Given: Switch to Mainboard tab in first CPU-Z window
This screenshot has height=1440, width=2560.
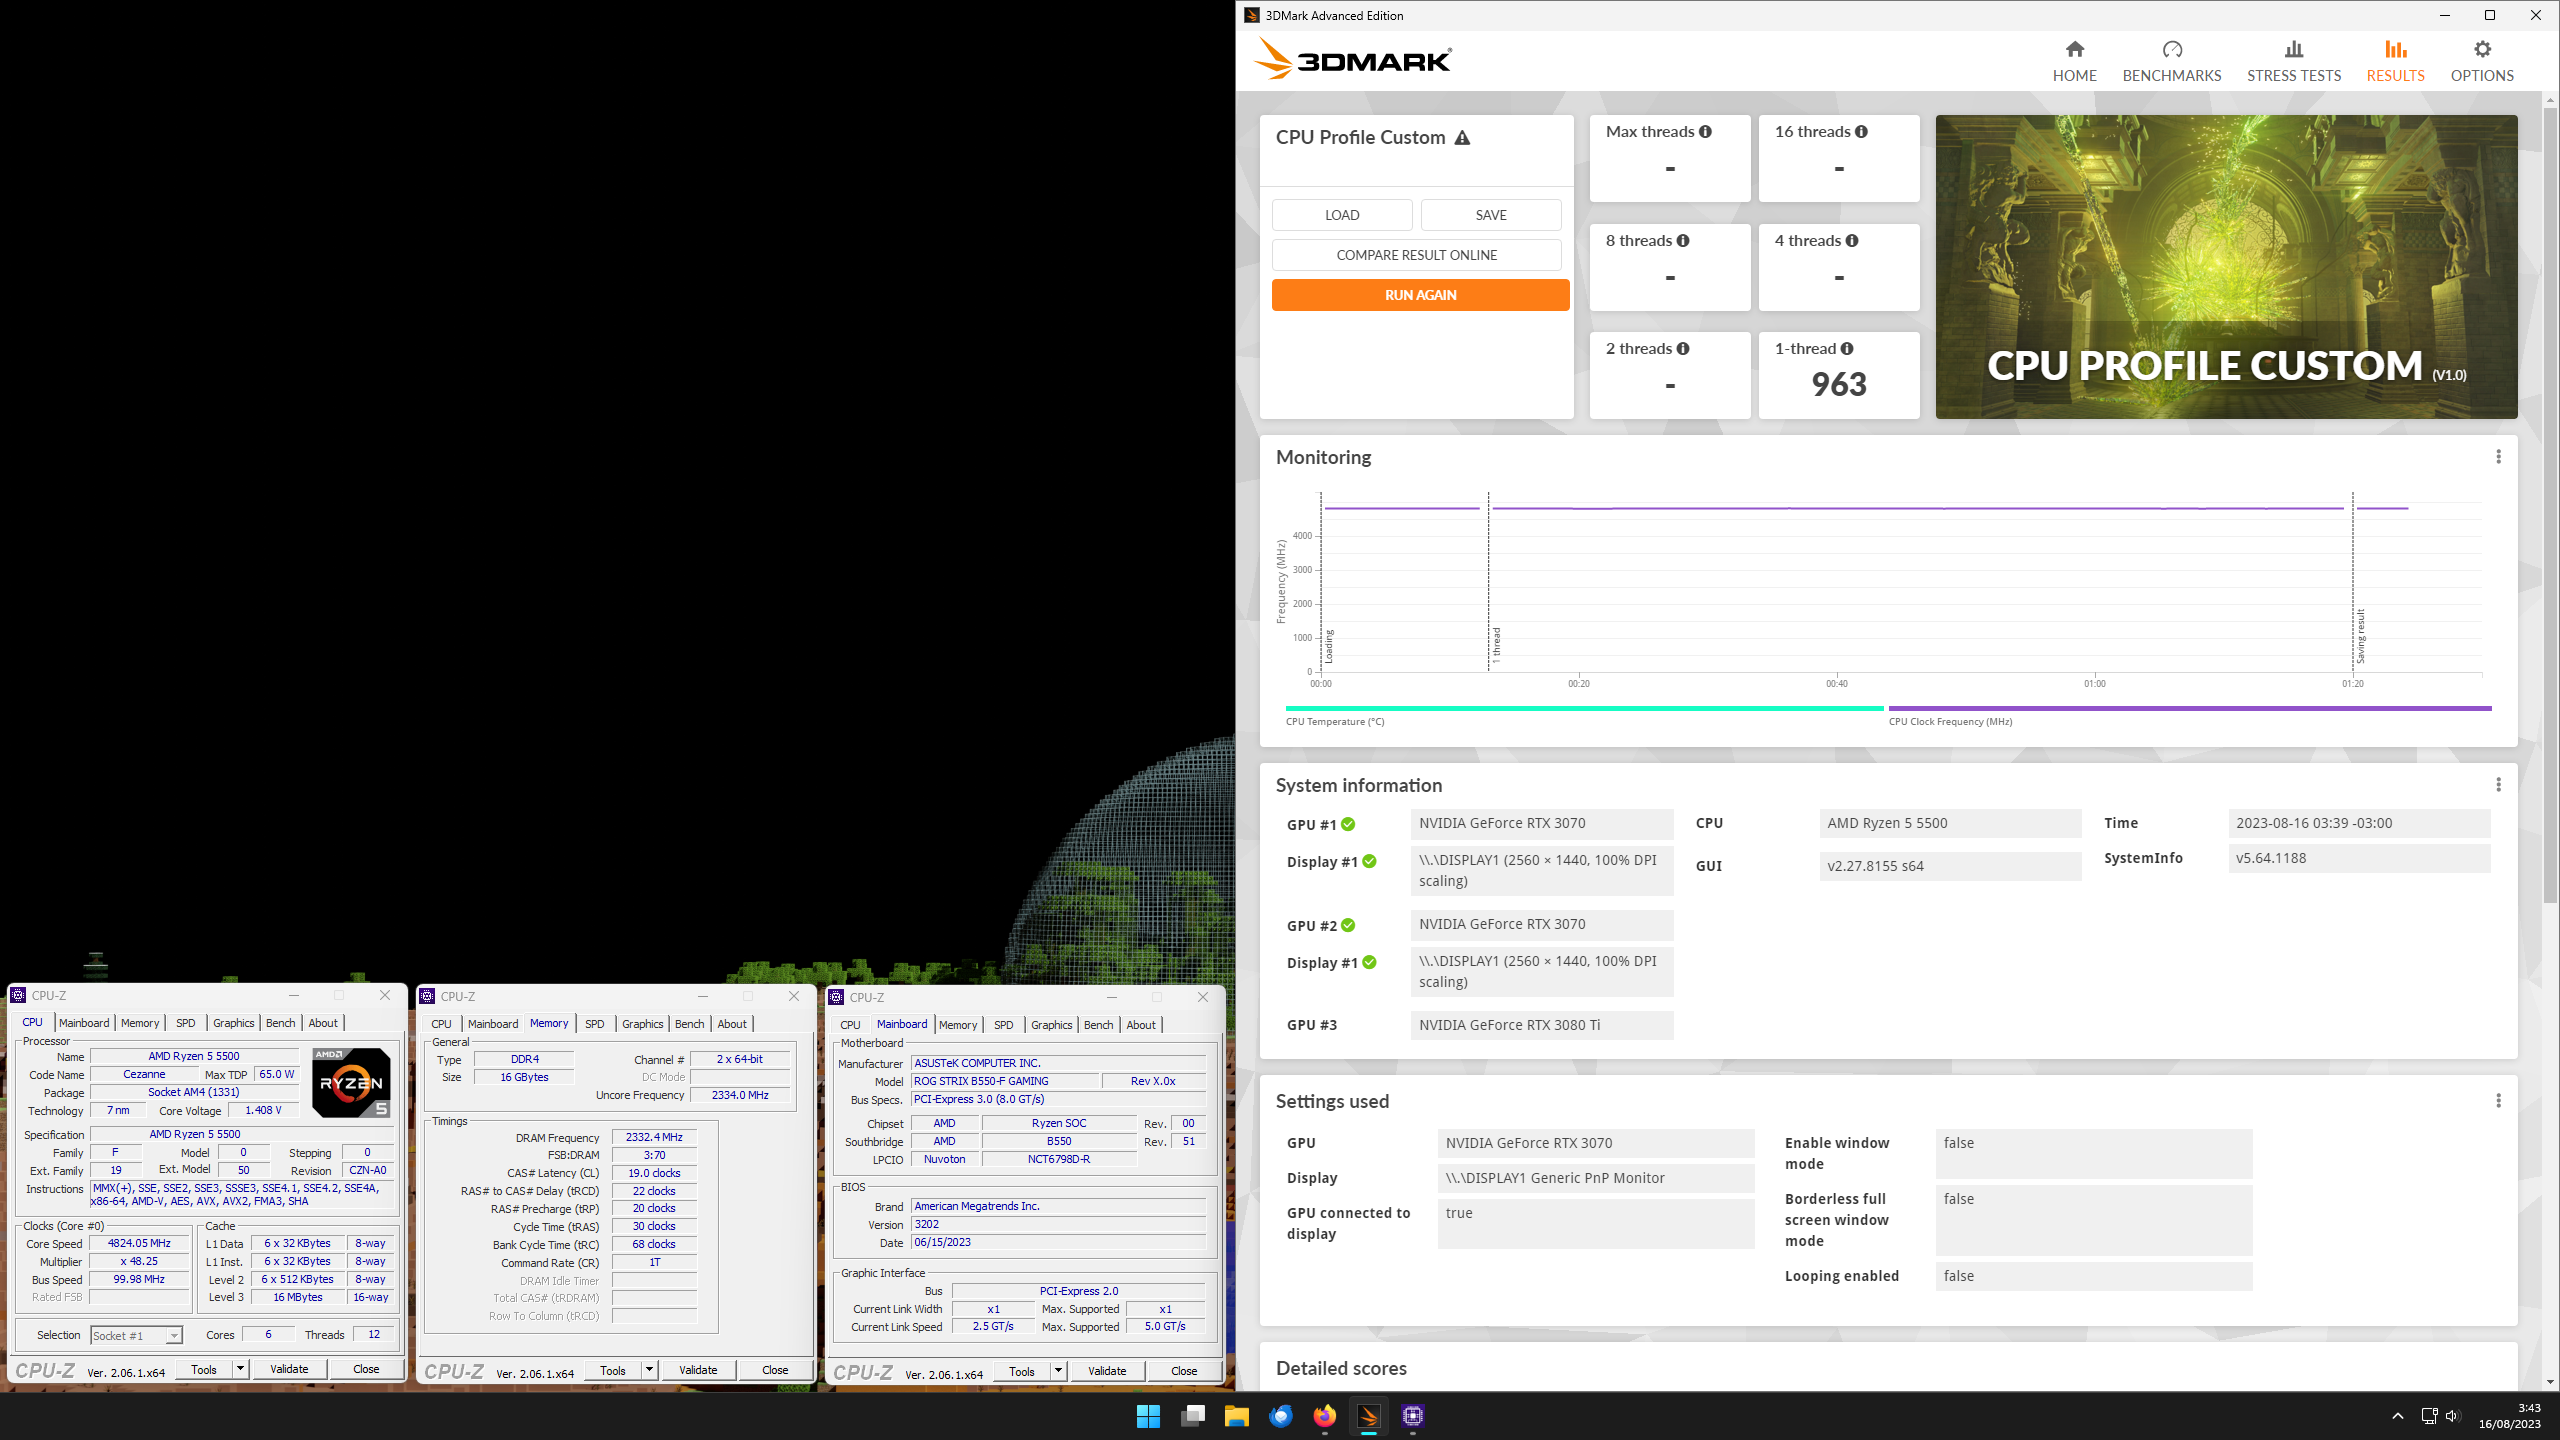Looking at the screenshot, I should click(x=84, y=1023).
